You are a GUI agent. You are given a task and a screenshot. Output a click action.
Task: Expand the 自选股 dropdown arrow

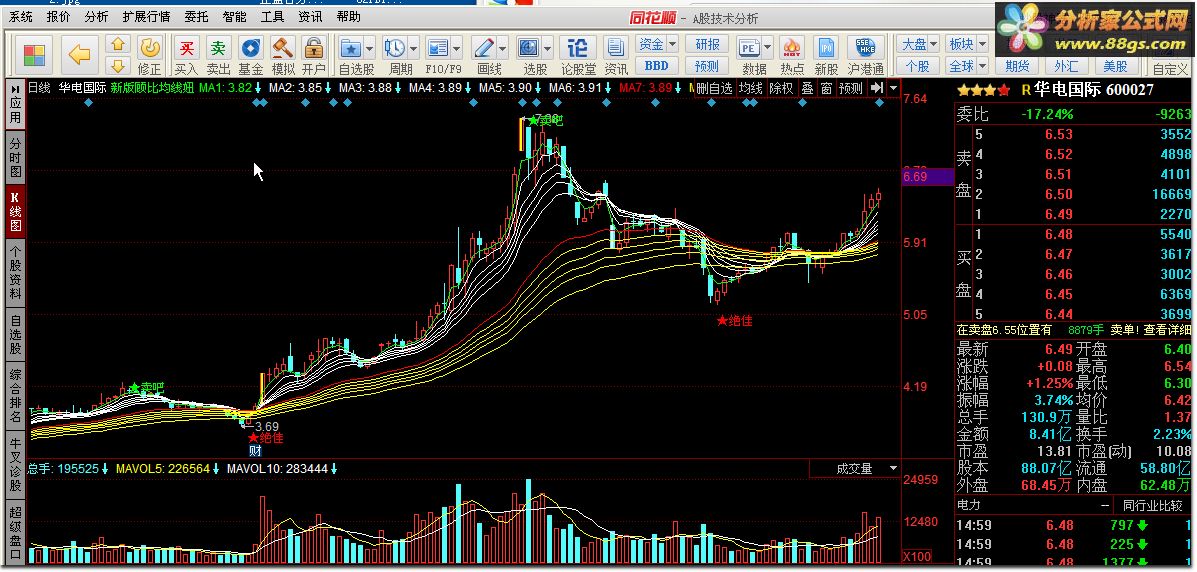(369, 48)
